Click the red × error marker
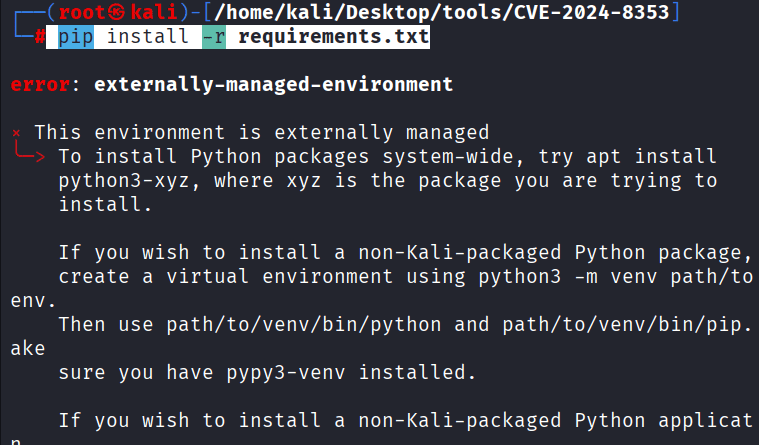The image size is (759, 445). 17,131
